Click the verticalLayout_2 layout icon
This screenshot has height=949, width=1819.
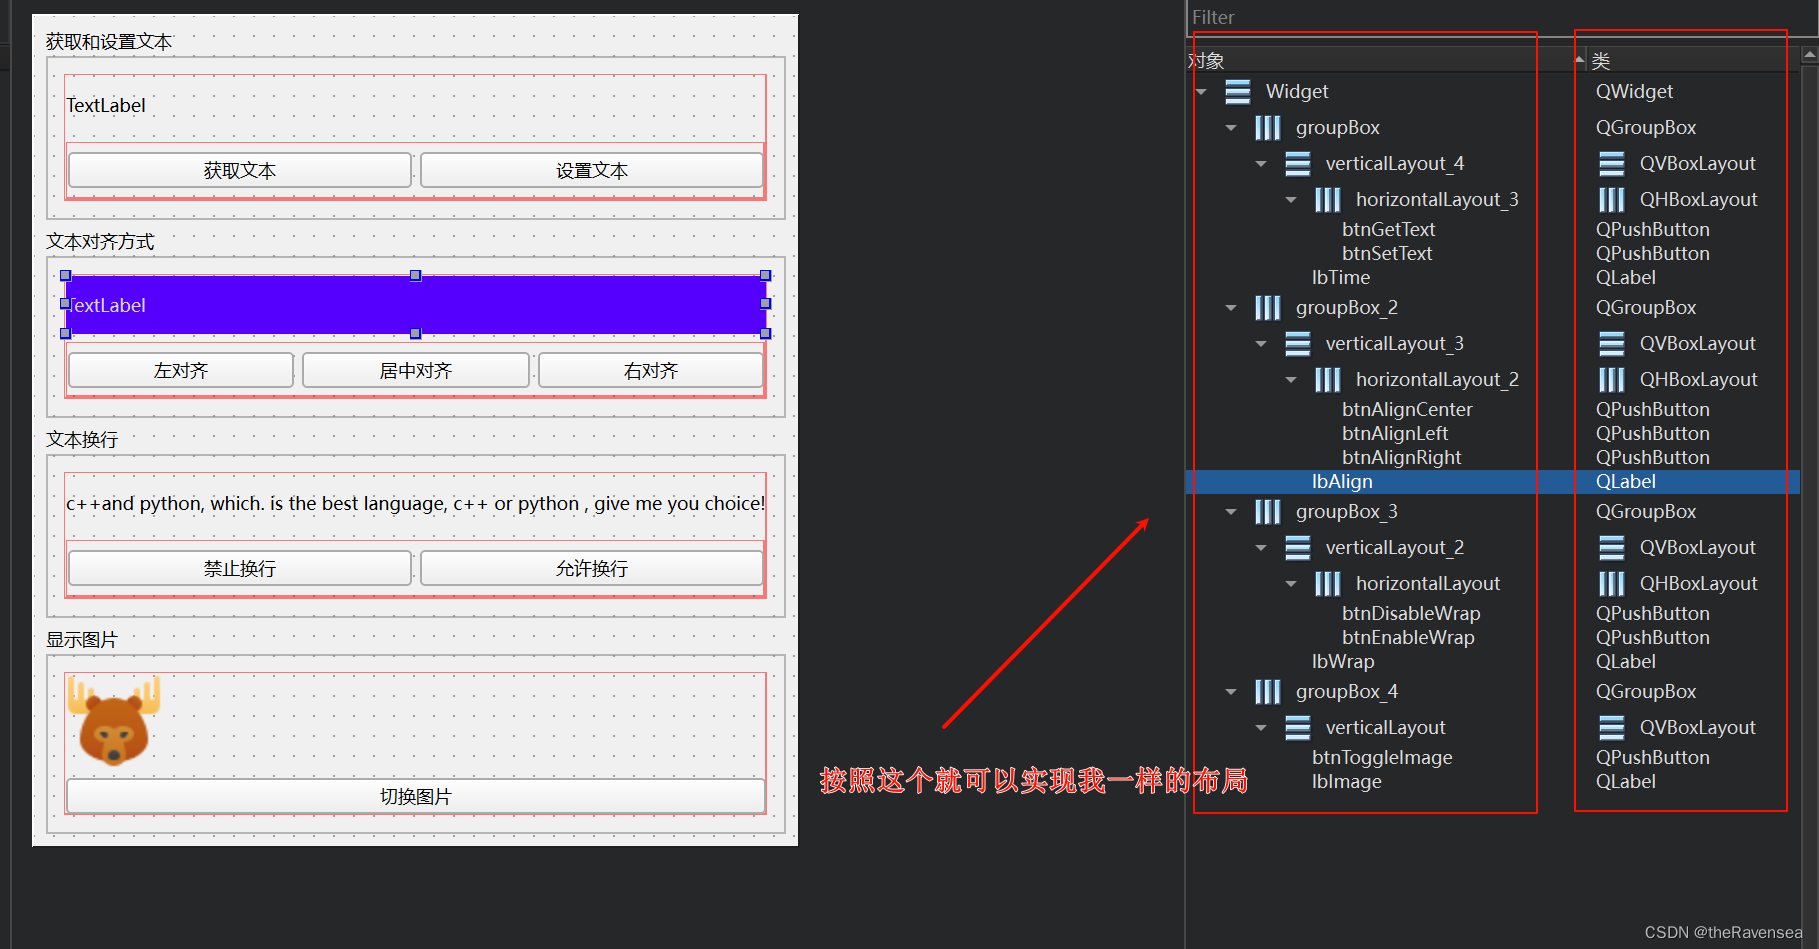pos(1298,548)
